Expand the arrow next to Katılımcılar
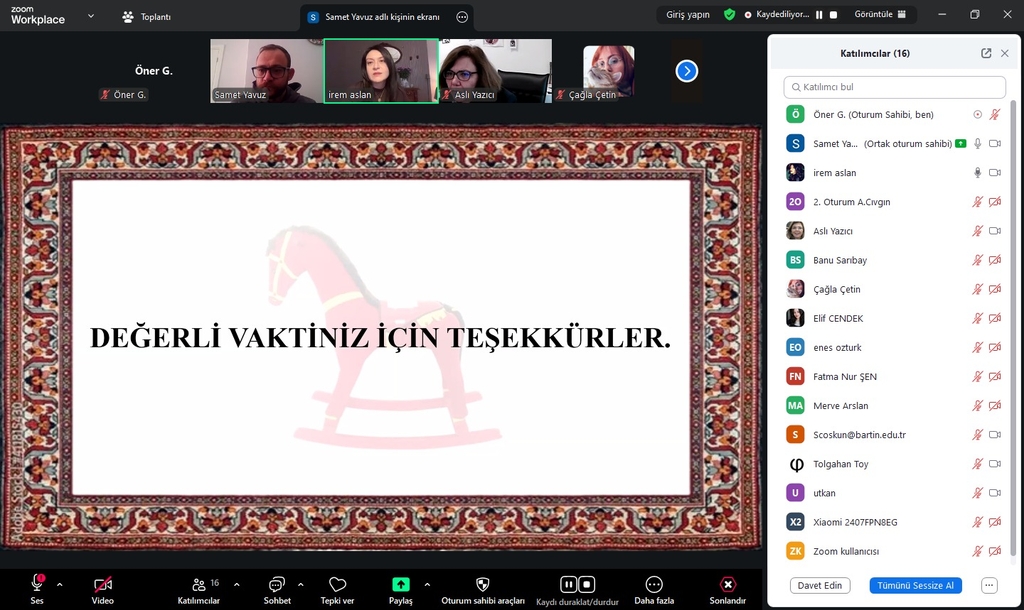This screenshot has height=610, width=1024. tap(236, 584)
